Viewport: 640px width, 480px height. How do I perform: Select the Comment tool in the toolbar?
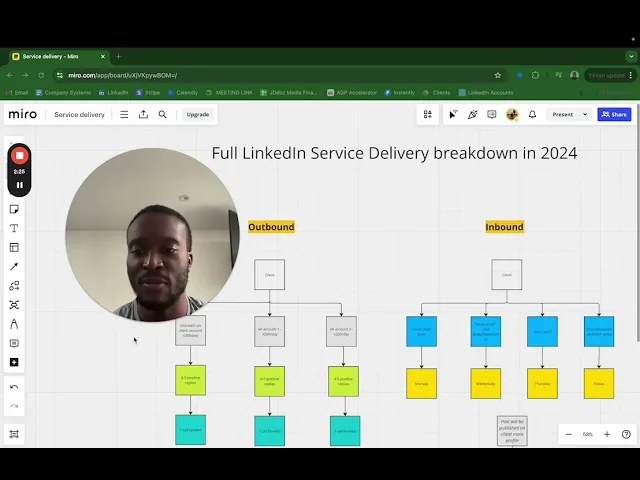pos(14,343)
